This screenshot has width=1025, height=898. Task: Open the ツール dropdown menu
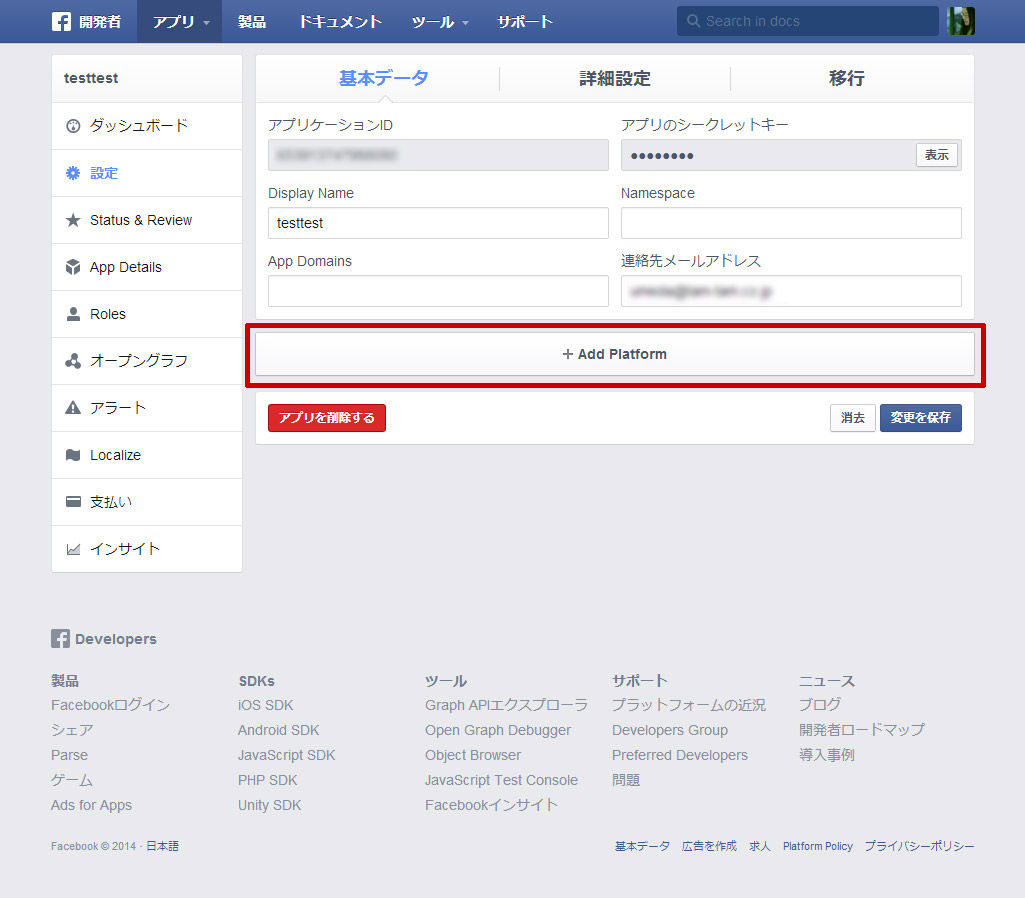pos(440,22)
